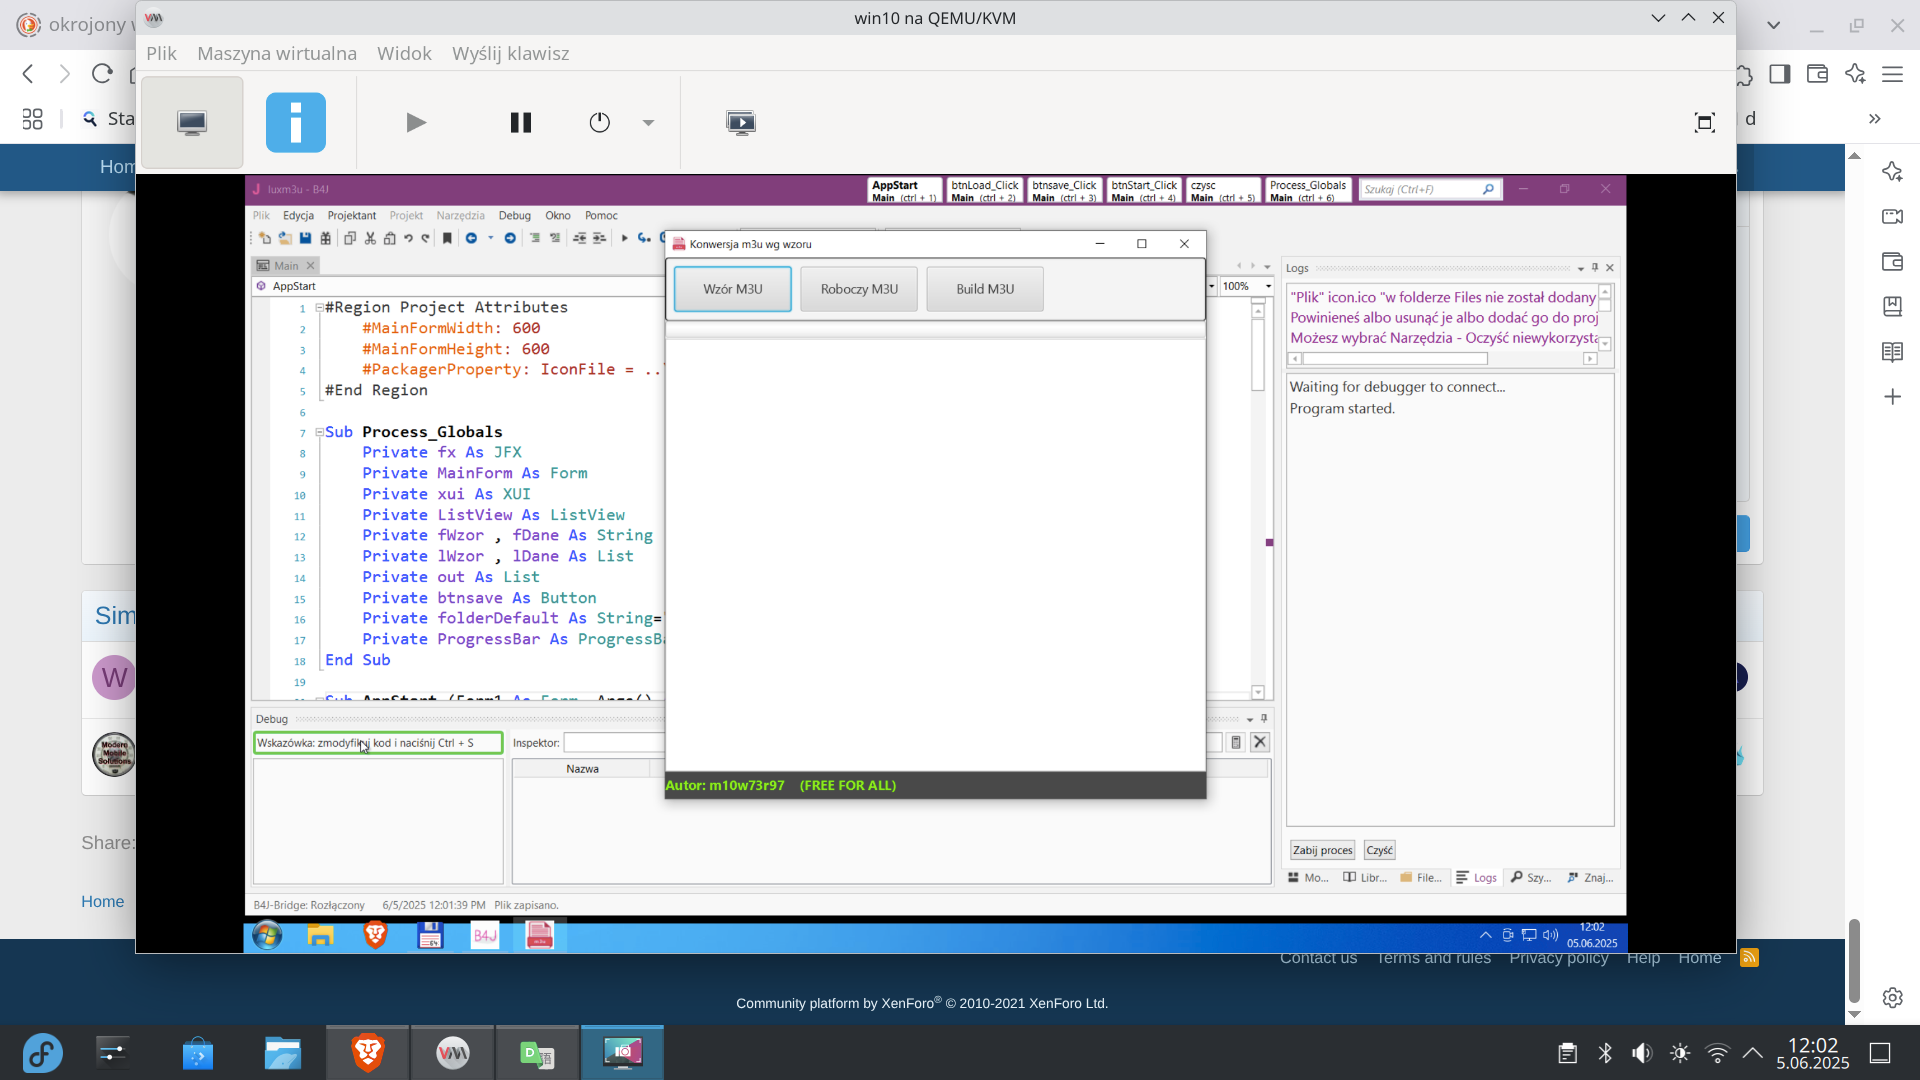This screenshot has height=1080, width=1920.
Task: Focus the Inspektor input field
Action: pos(614,742)
